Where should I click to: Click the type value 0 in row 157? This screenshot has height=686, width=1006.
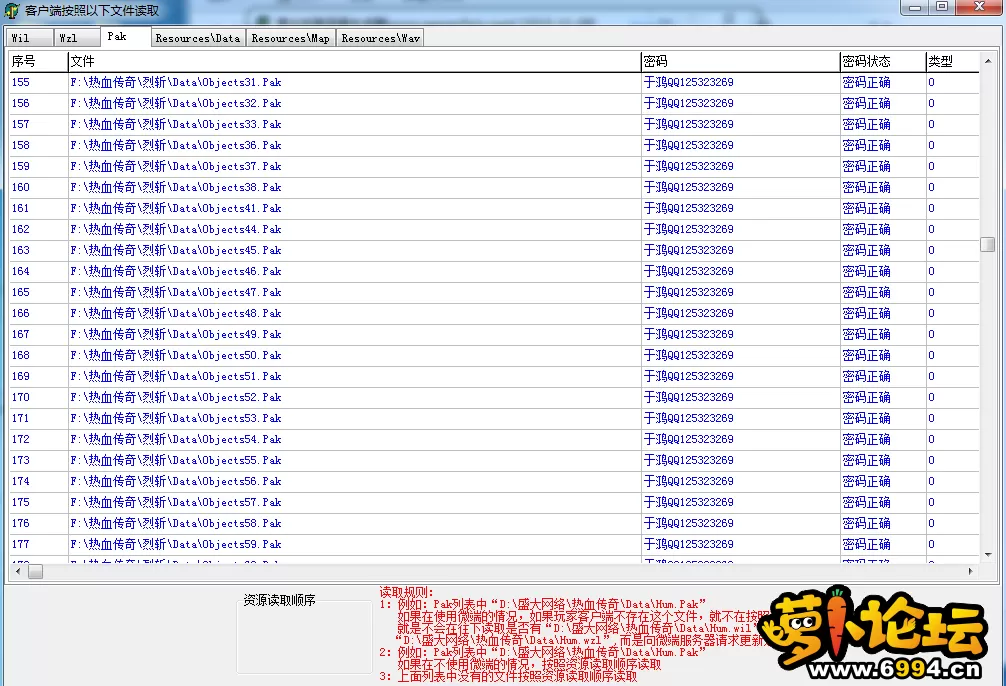pos(932,124)
